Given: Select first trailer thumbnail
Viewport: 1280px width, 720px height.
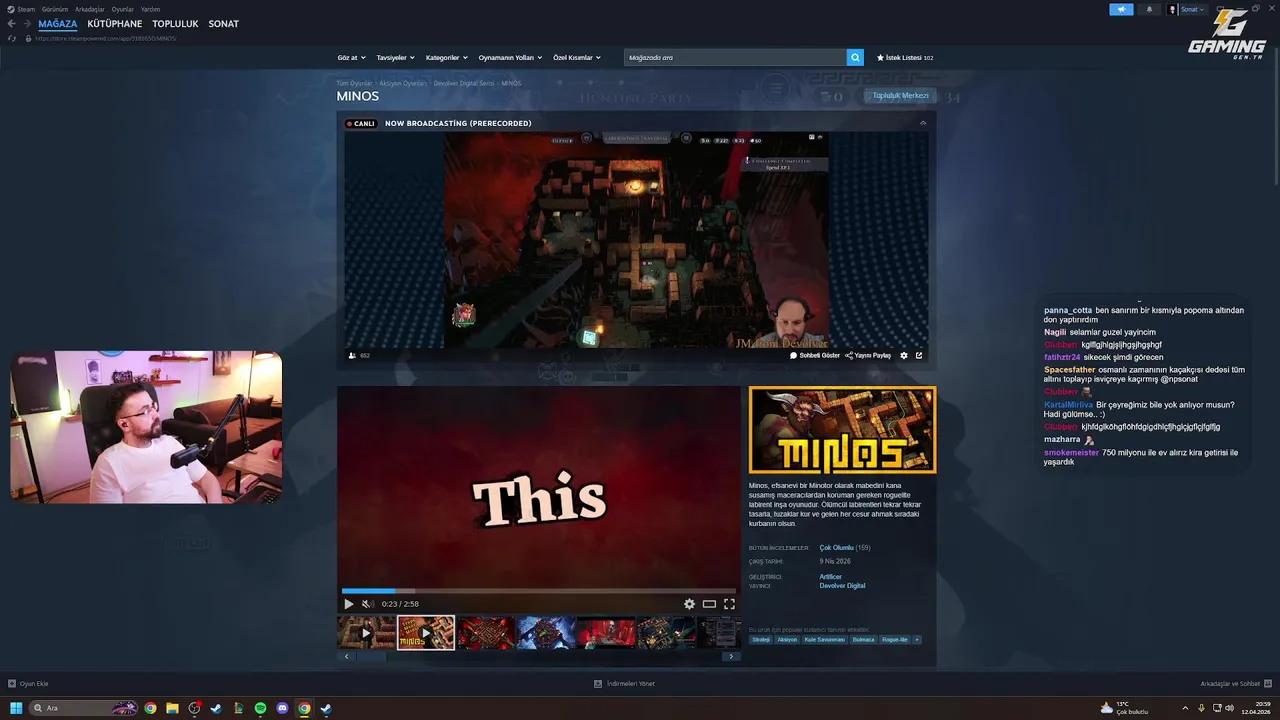Looking at the screenshot, I should [x=366, y=633].
